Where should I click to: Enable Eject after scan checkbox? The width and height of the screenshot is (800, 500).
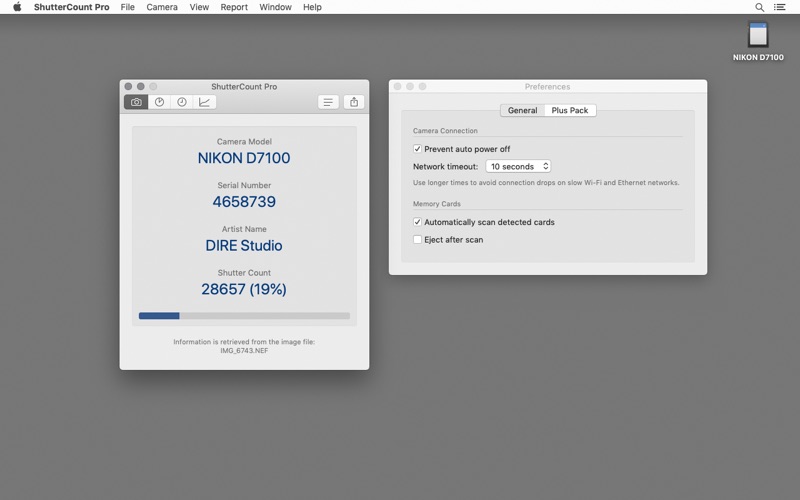click(x=417, y=239)
